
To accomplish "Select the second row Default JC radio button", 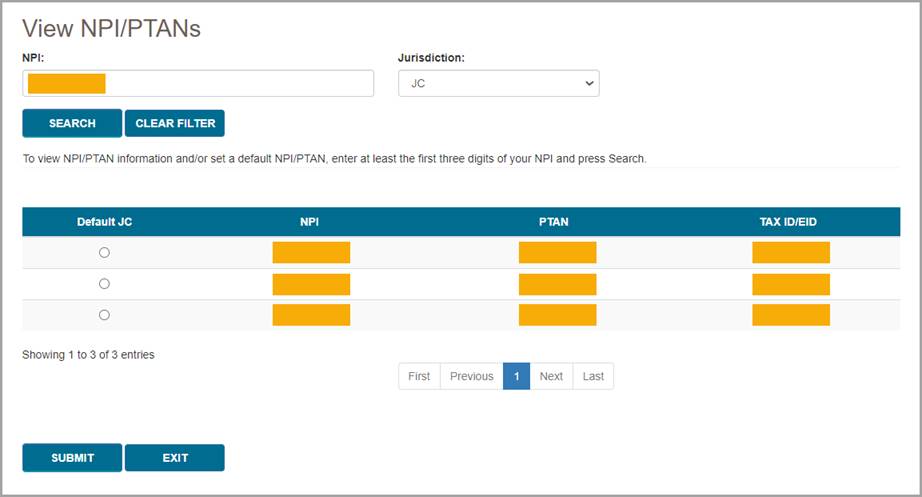I will [104, 284].
